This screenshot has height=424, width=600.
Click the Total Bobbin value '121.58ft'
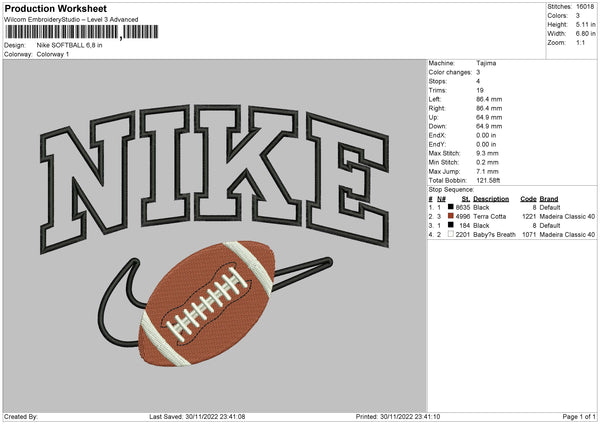tap(488, 180)
